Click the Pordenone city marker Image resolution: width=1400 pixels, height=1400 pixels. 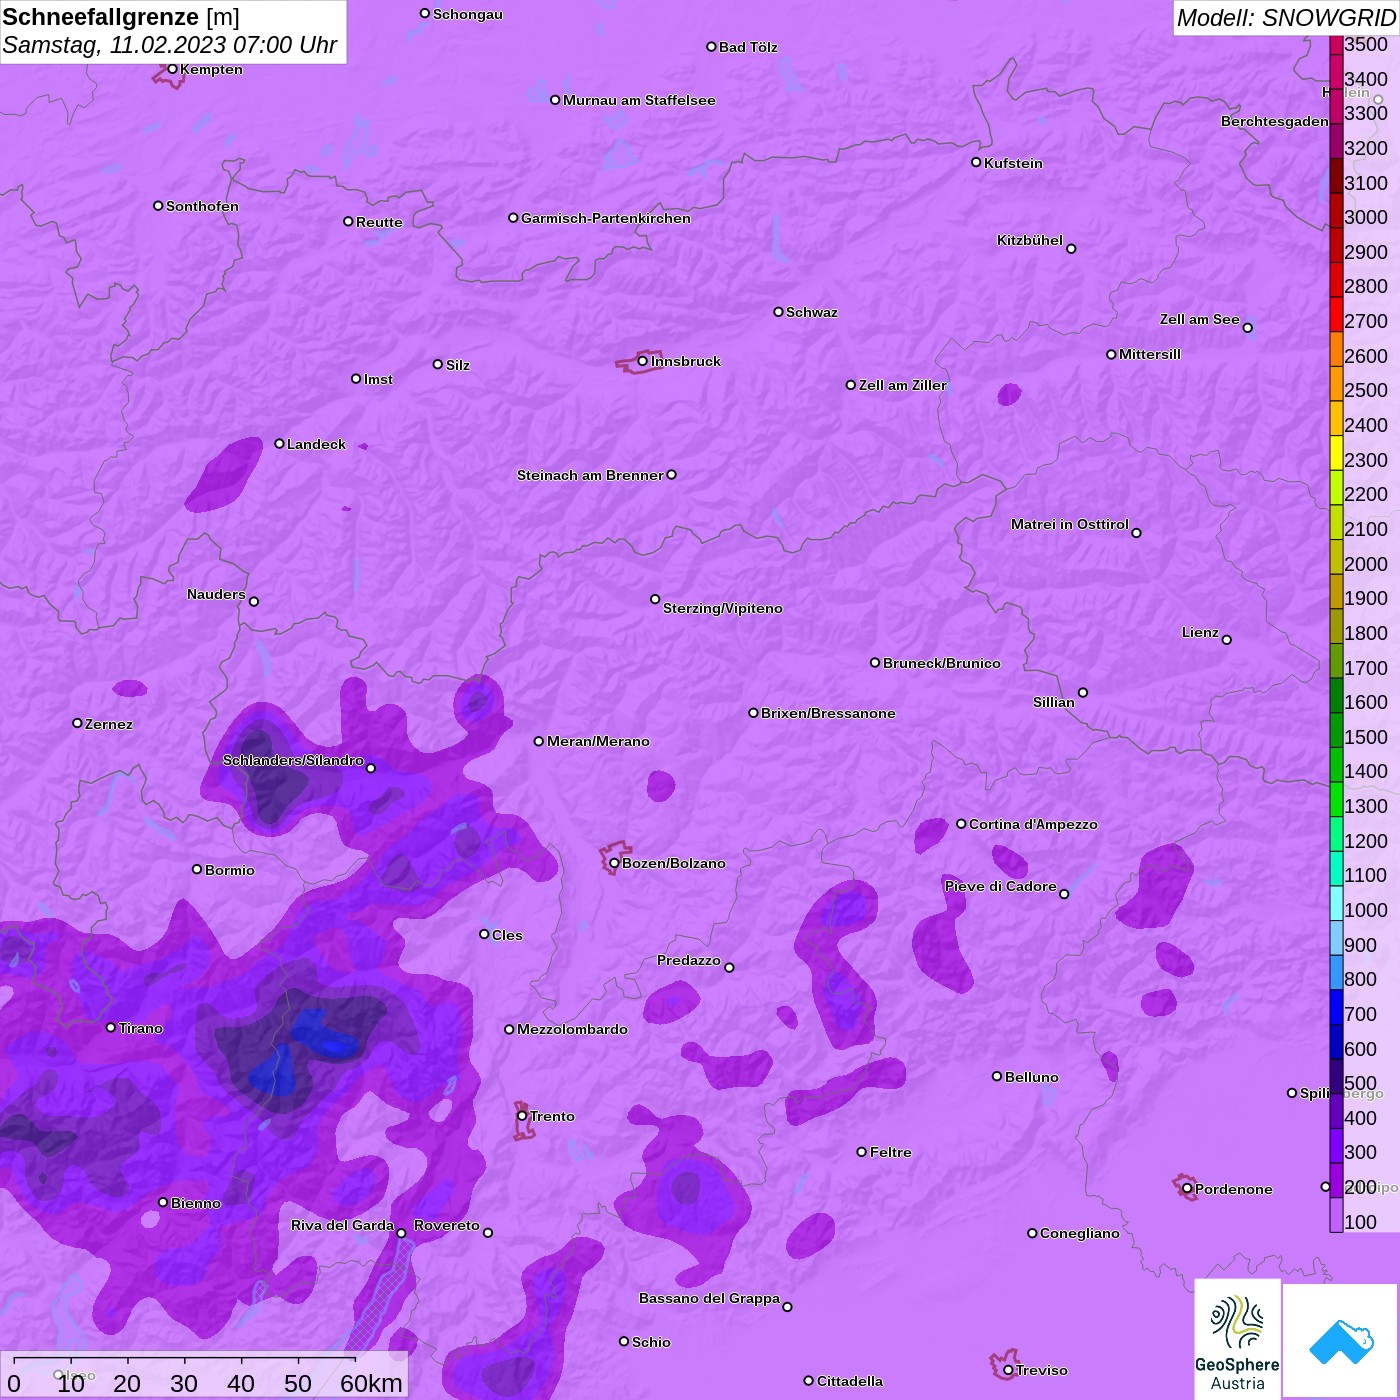(1187, 1189)
